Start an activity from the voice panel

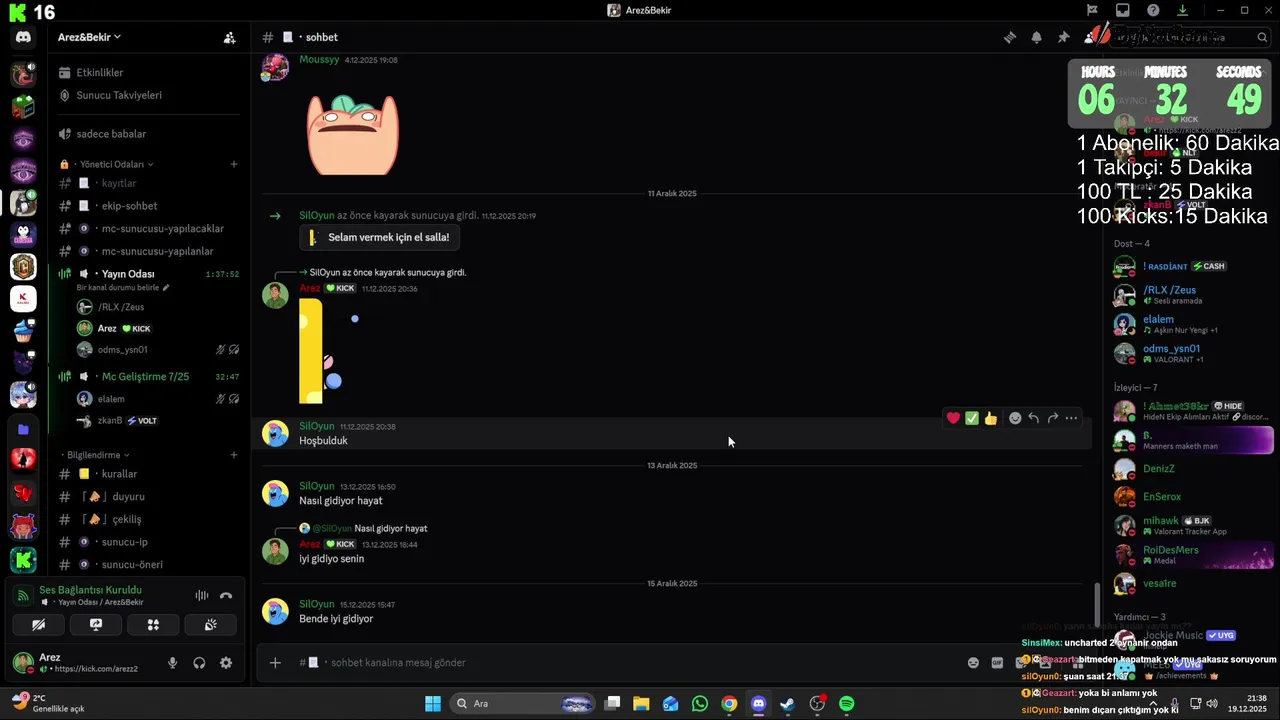tap(153, 624)
